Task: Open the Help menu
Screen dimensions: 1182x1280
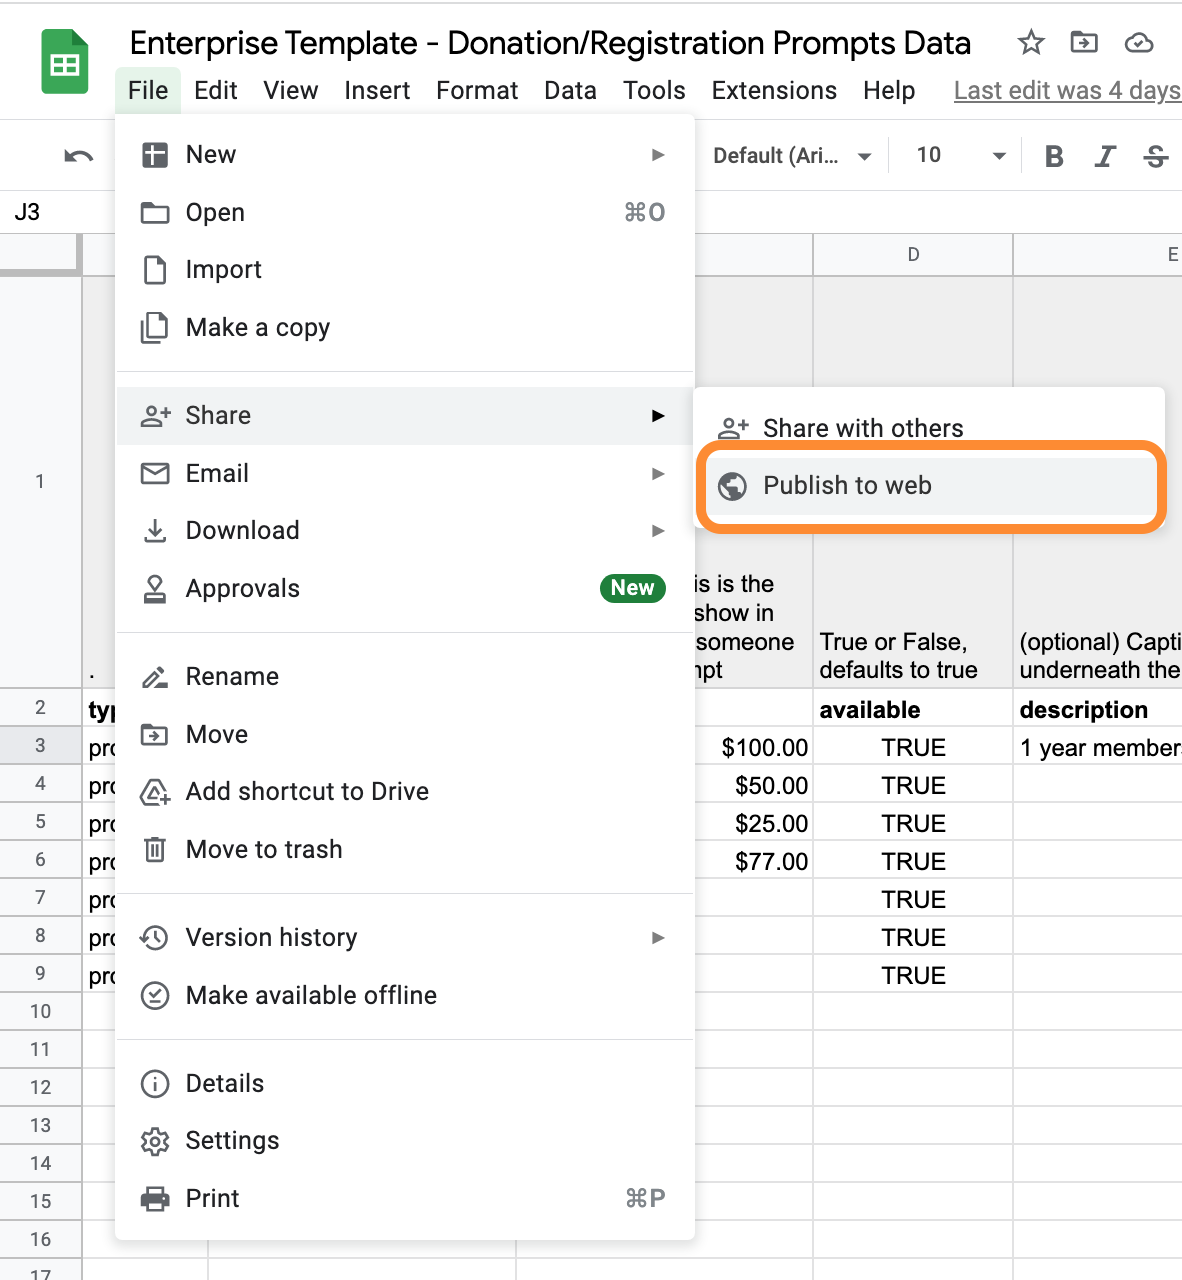Action: [889, 91]
